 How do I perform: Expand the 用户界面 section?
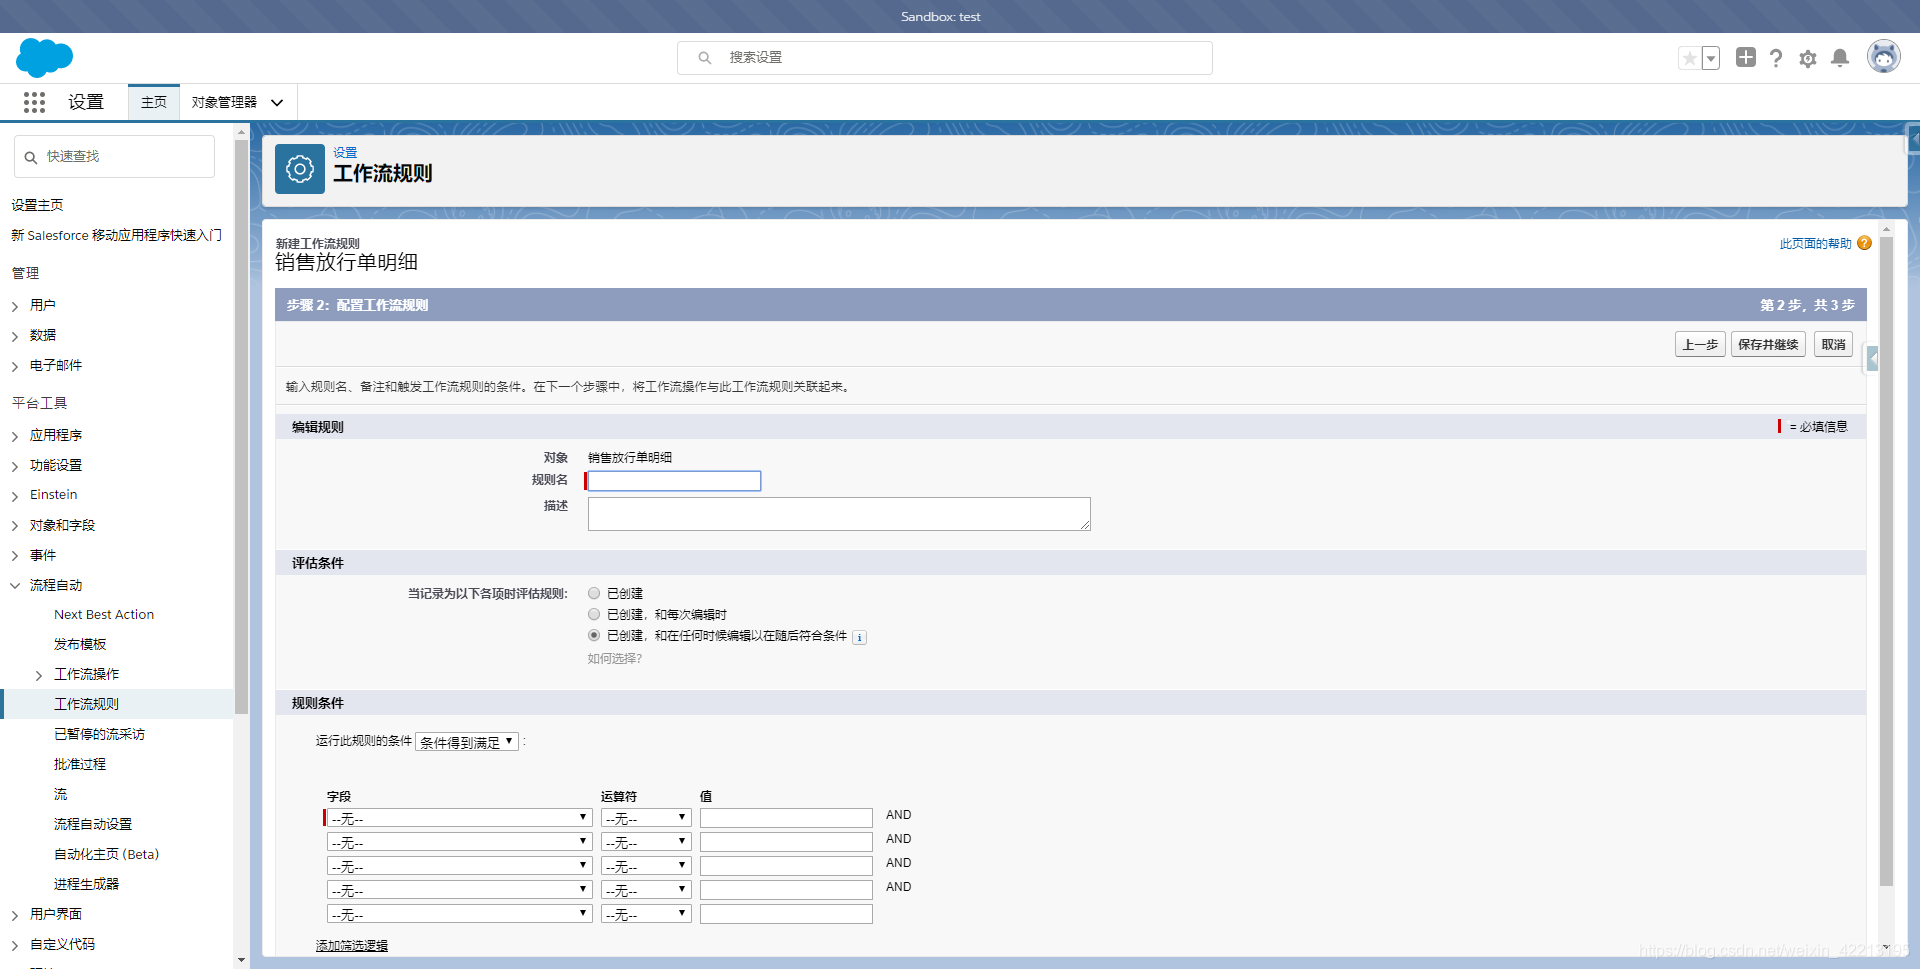tap(15, 915)
